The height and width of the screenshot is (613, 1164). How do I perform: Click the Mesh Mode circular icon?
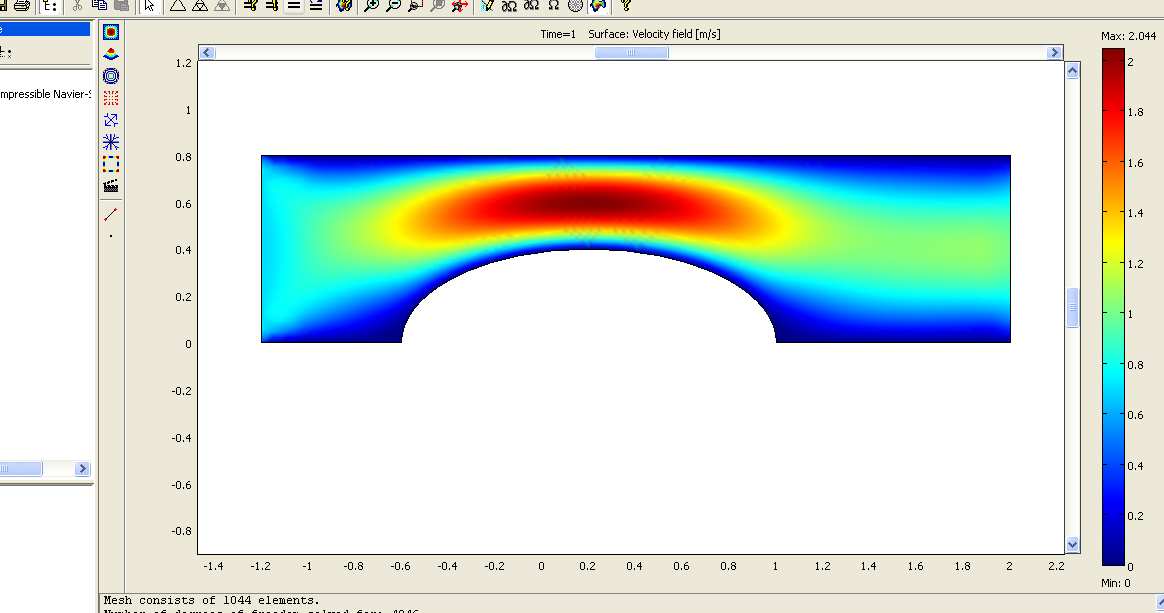coord(575,6)
